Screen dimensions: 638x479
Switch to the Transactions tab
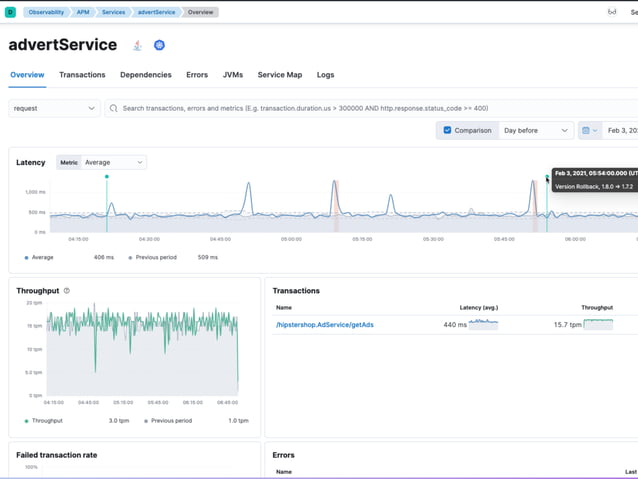click(82, 75)
